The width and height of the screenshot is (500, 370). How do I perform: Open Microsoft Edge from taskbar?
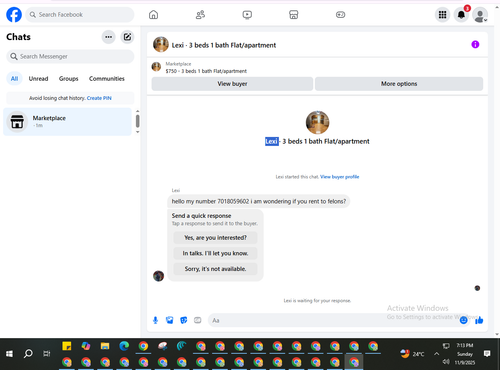pos(124,346)
